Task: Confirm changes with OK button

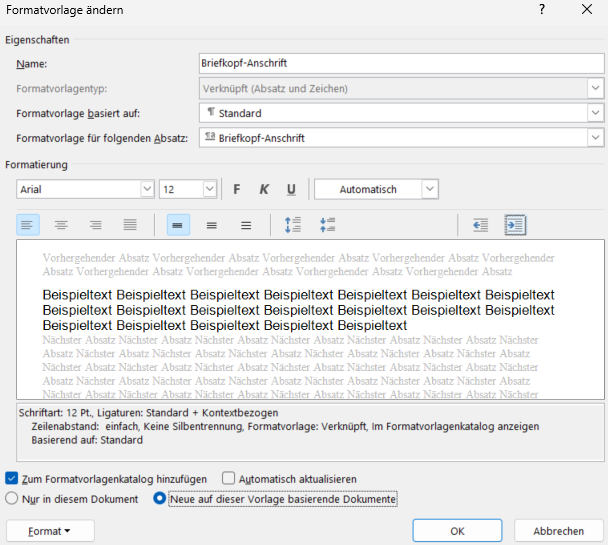Action: click(456, 531)
